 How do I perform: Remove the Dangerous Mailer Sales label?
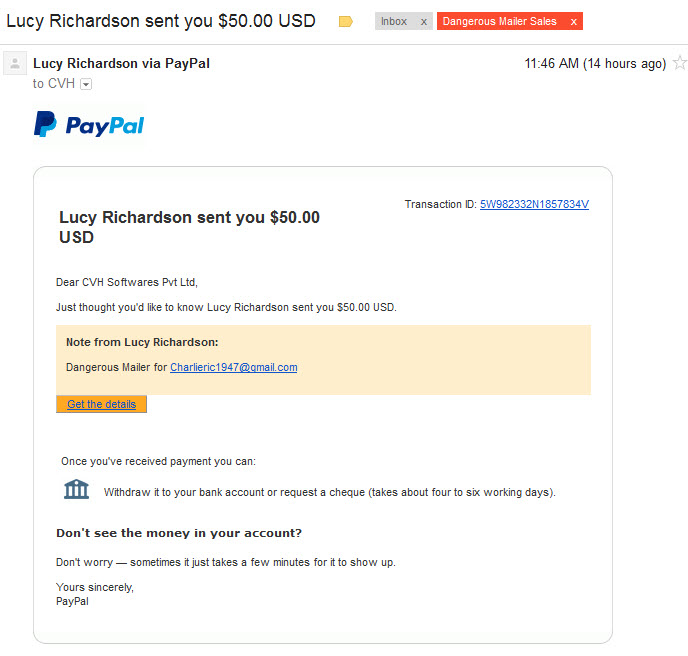573,22
